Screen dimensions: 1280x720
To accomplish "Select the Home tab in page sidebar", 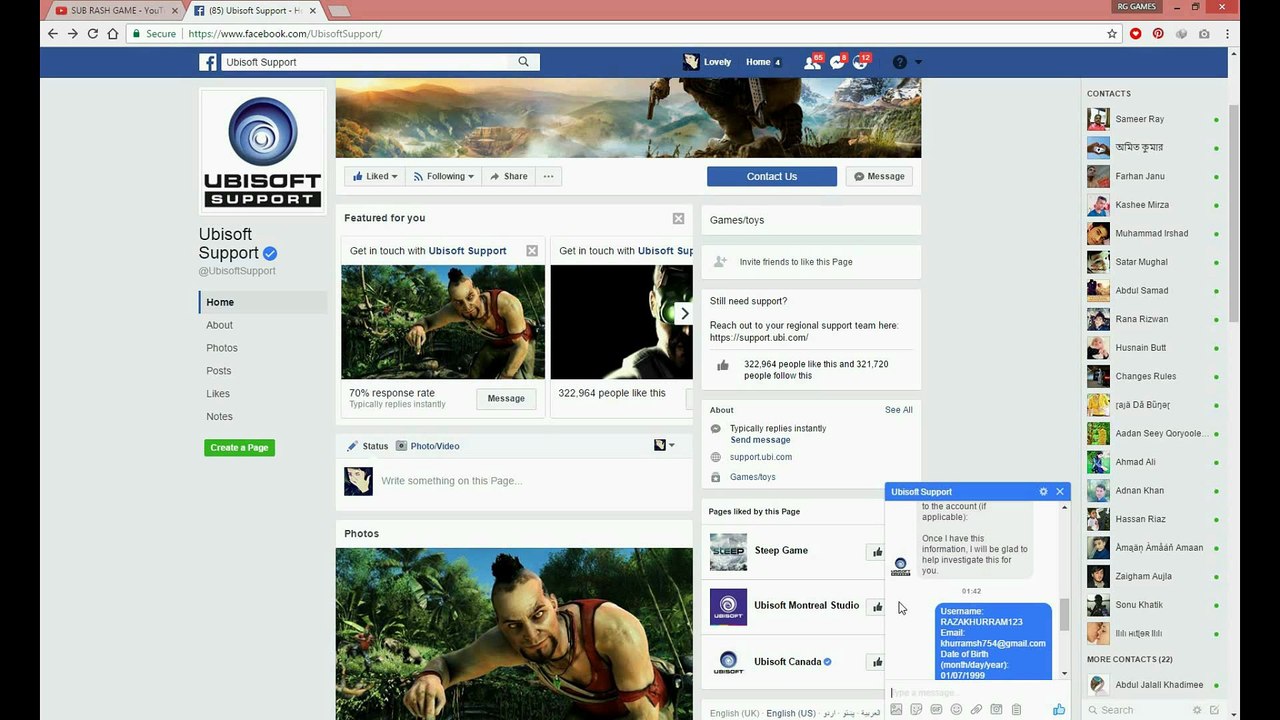I will coord(263,302).
